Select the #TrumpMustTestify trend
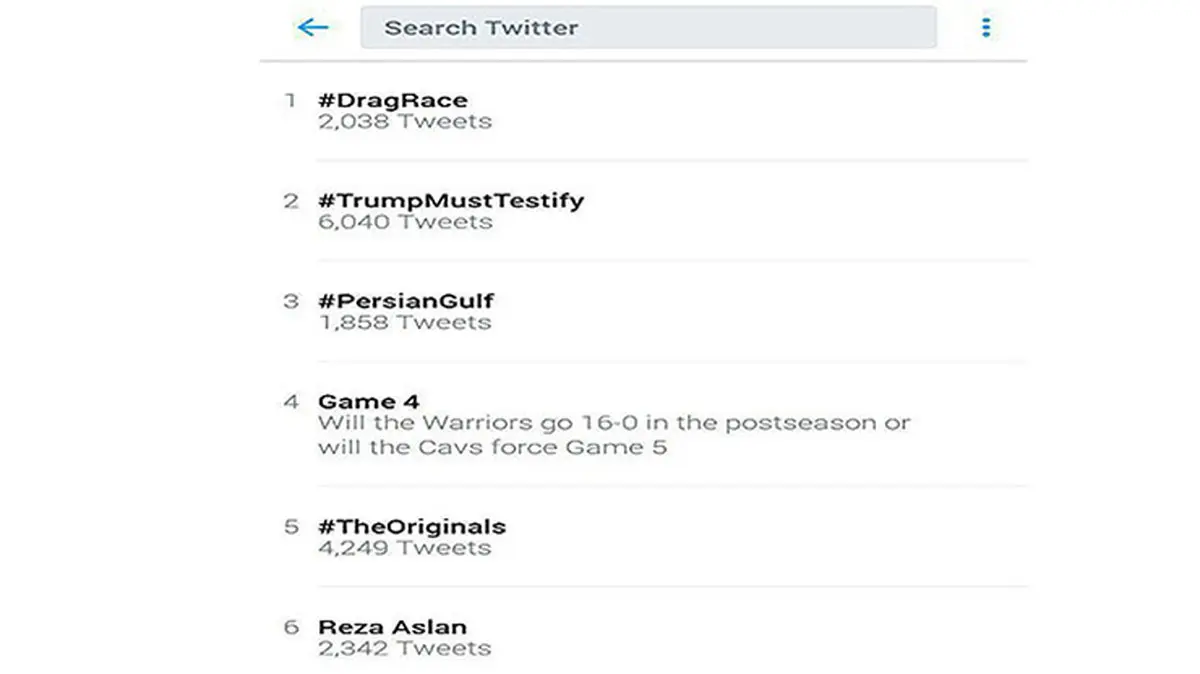1200x674 pixels. pyautogui.click(x=450, y=200)
